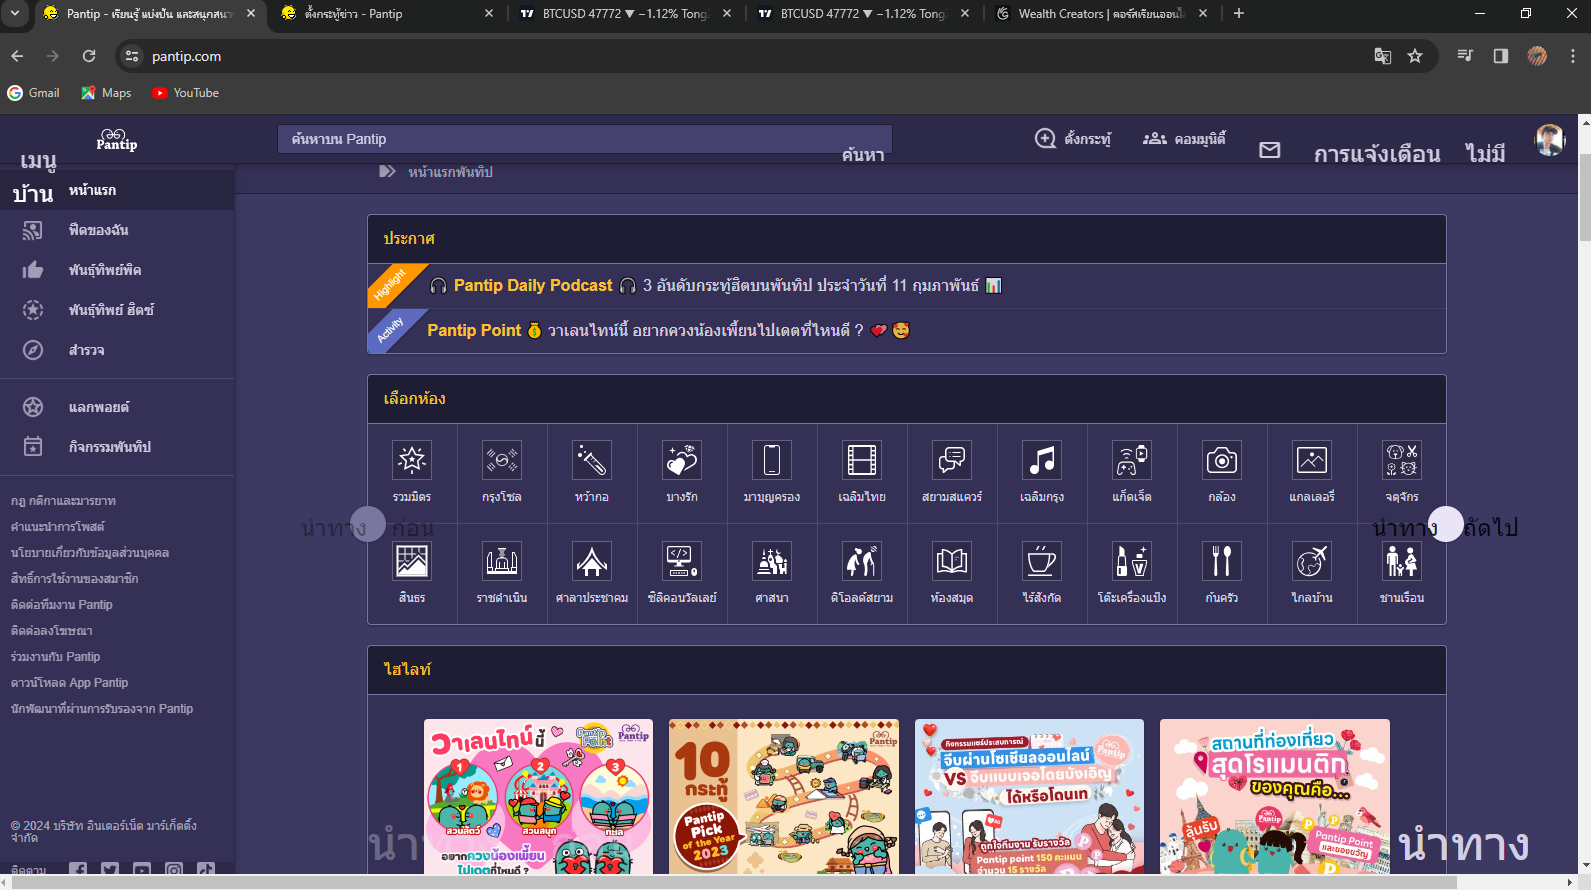Click the ตั้งกระทู้ create post button
The width and height of the screenshot is (1591, 890).
pos(1073,139)
